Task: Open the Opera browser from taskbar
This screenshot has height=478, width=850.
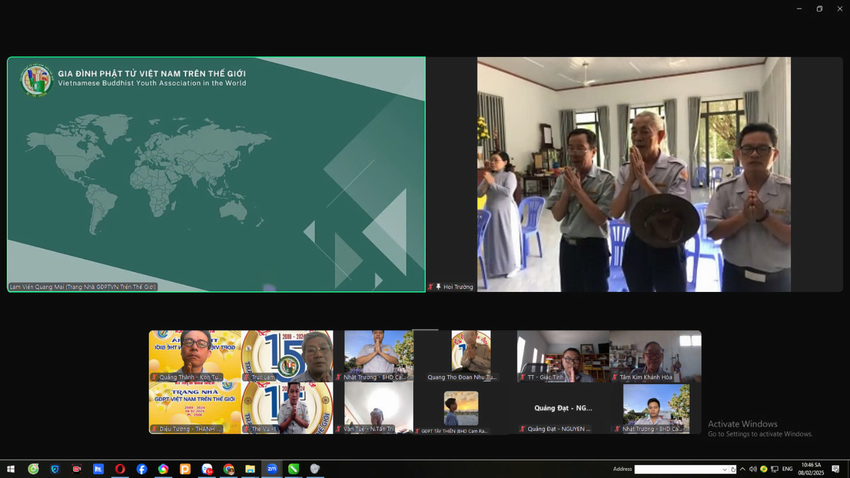Action: tap(120, 469)
